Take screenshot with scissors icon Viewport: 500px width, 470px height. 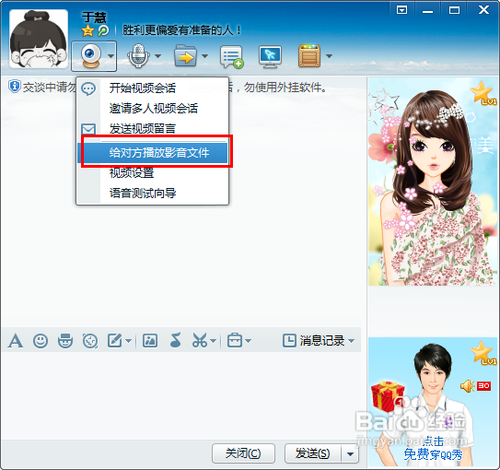[199, 341]
